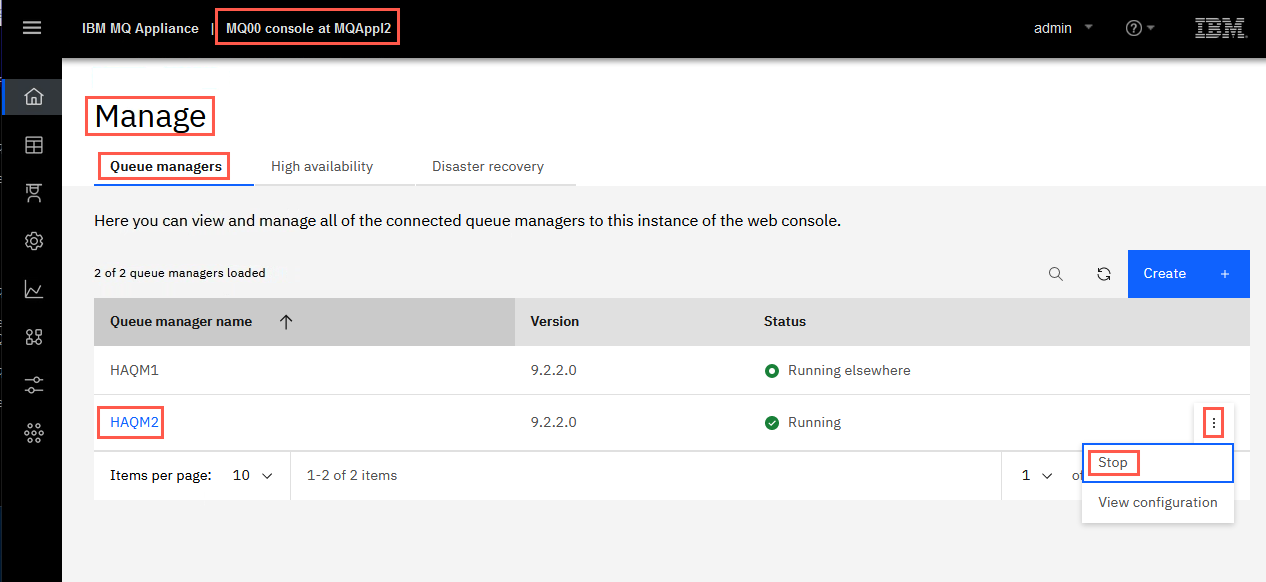
Task: Click the Status column header
Action: [785, 322]
